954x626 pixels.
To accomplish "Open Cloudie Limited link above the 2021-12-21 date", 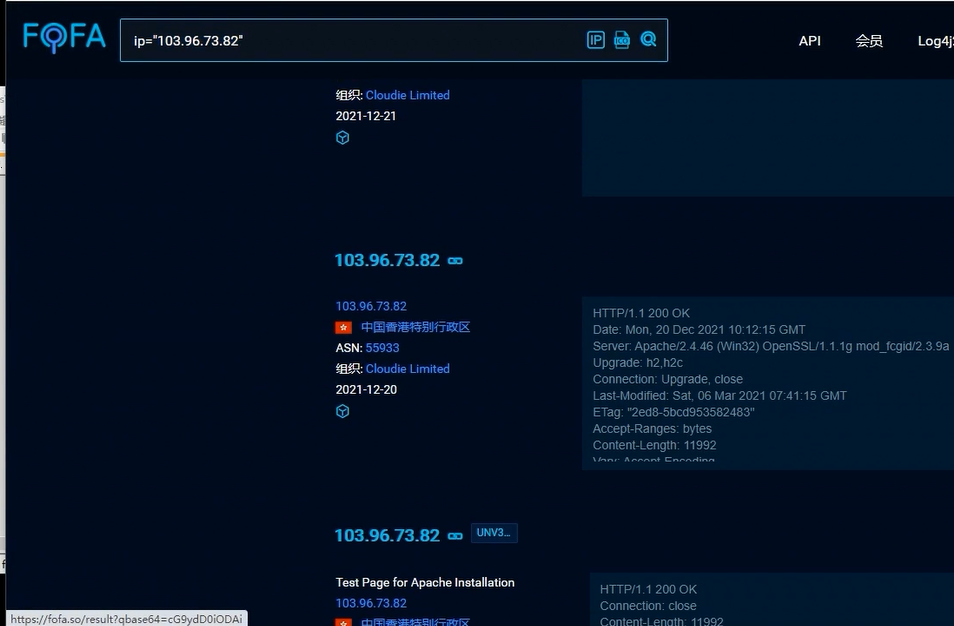I will (x=408, y=95).
